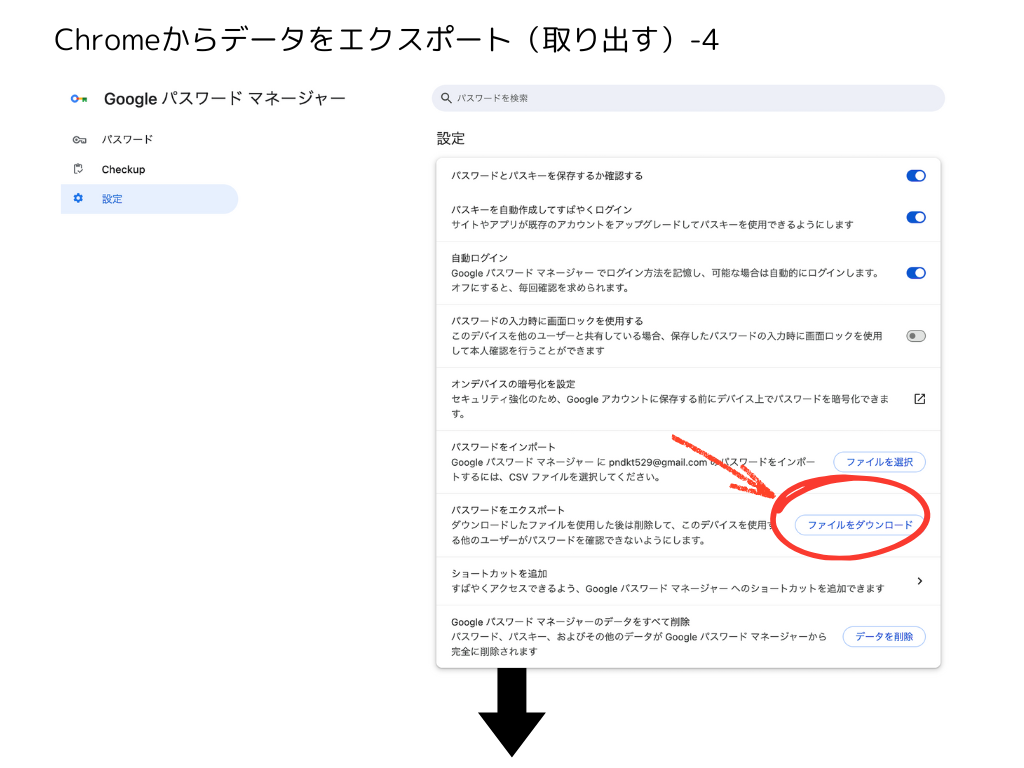The width and height of the screenshot is (1024, 768).
Task: Click the データを削除 button
Action: [x=884, y=637]
